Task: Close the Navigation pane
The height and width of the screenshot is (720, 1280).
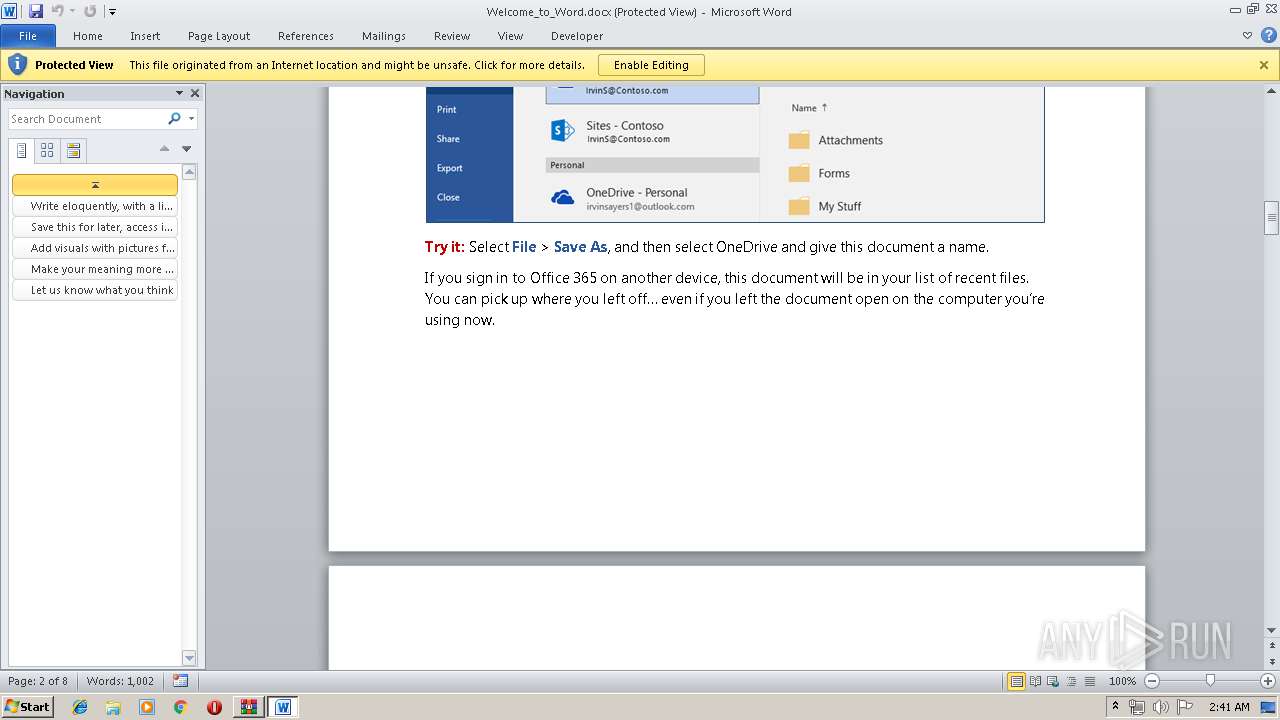Action: coord(195,93)
